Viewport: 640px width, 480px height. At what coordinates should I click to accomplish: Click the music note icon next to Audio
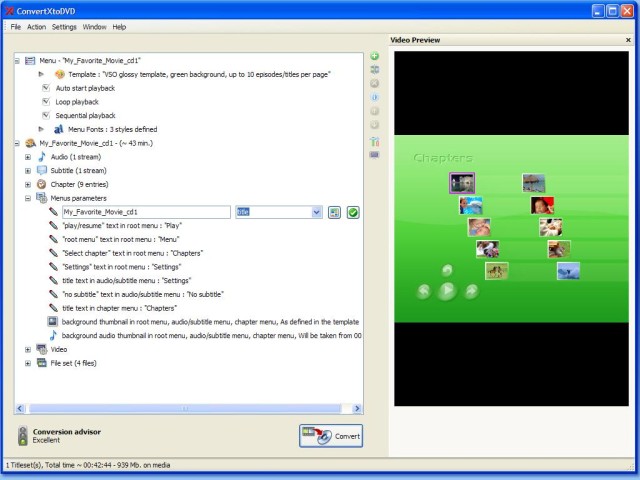(42, 157)
